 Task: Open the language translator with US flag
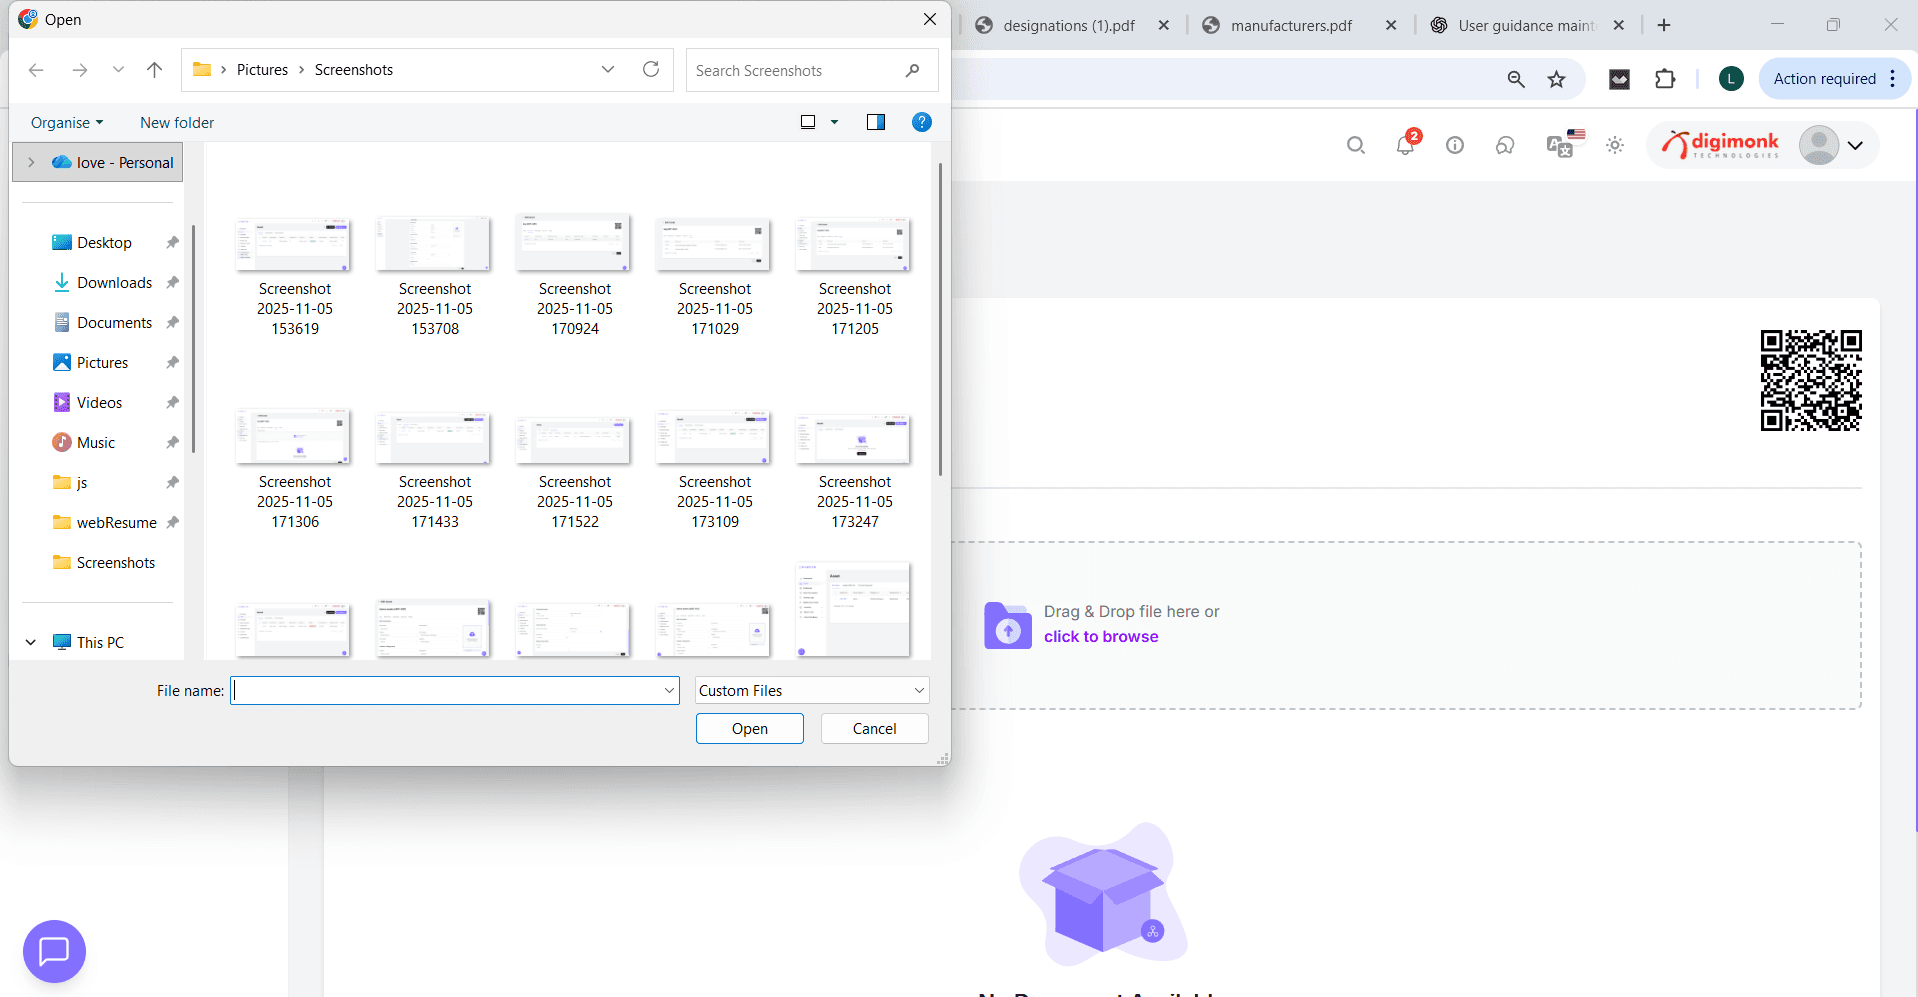click(x=1560, y=147)
